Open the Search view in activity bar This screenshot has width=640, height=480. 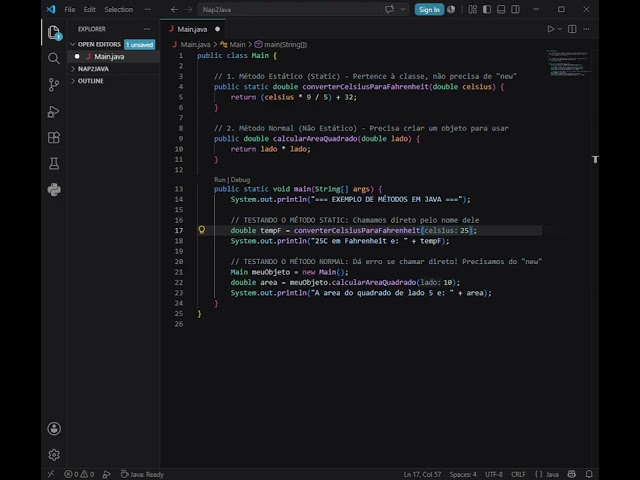point(53,58)
